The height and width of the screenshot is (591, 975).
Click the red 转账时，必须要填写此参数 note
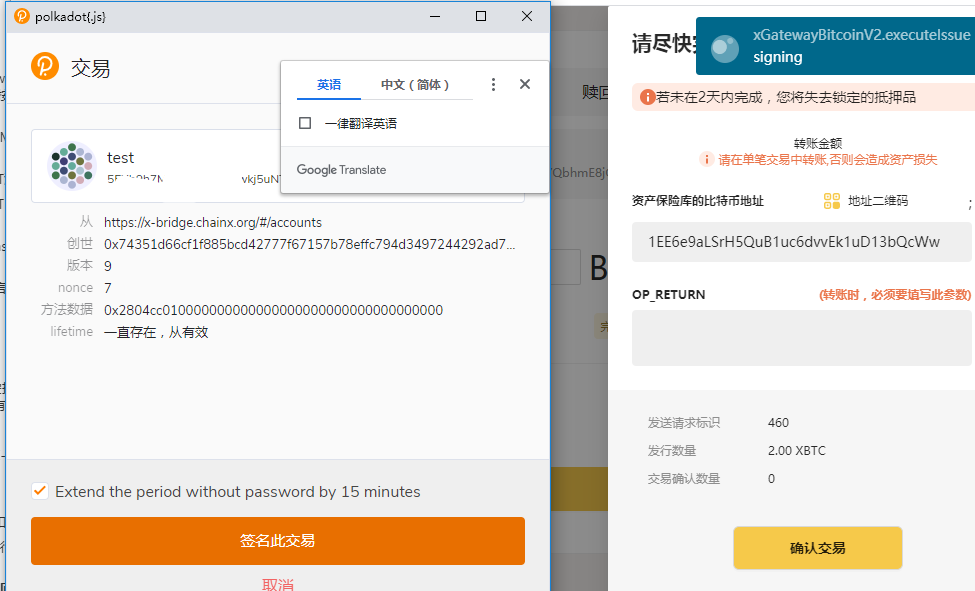click(x=895, y=295)
